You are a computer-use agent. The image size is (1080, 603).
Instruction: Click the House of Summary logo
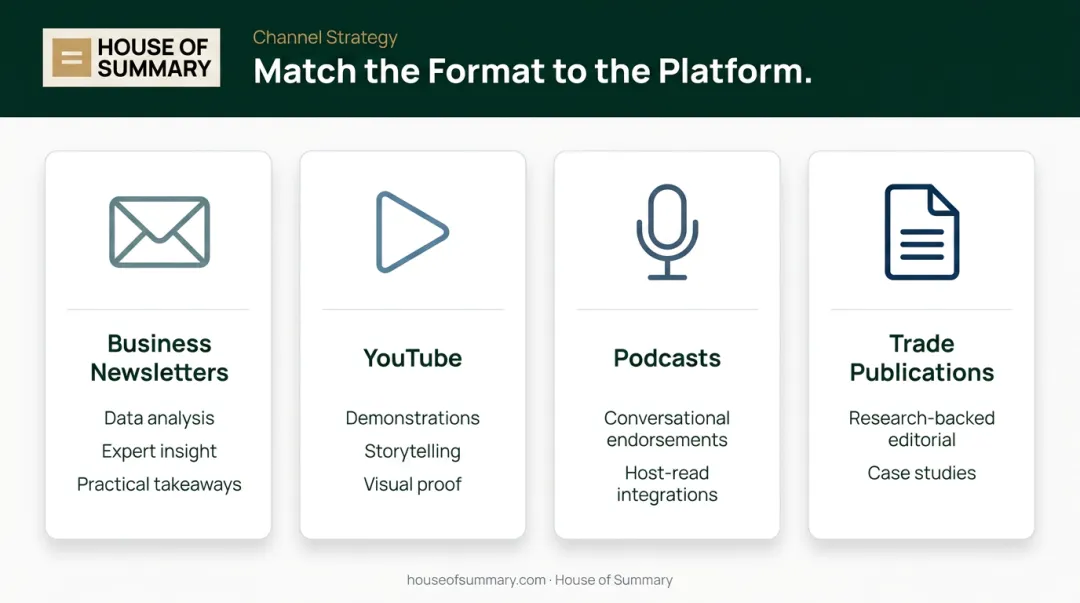pyautogui.click(x=132, y=58)
